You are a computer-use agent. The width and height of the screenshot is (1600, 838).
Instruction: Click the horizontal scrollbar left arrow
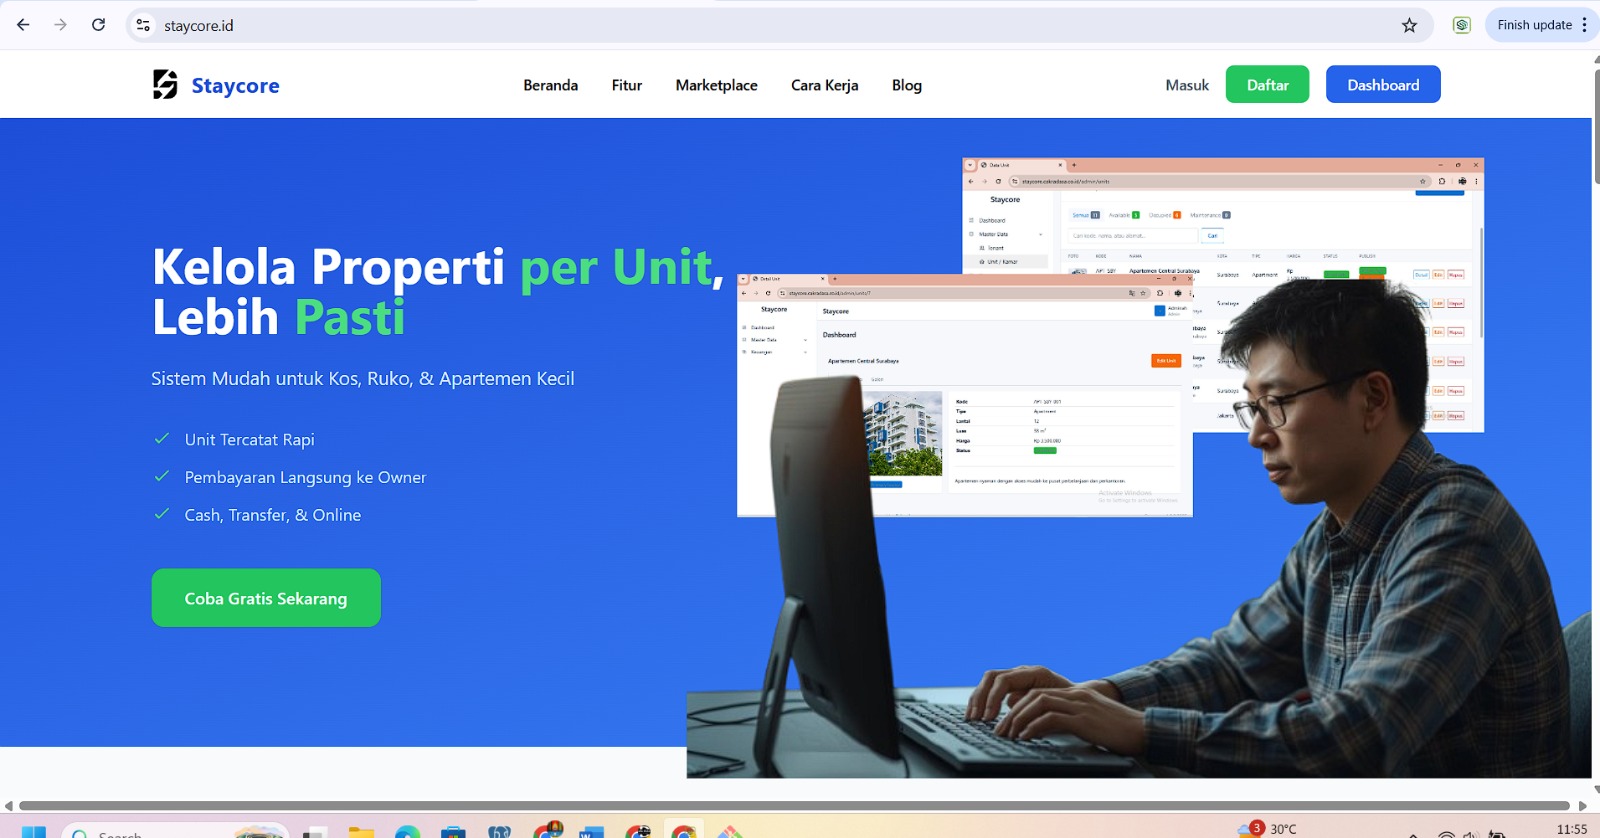tap(8, 806)
